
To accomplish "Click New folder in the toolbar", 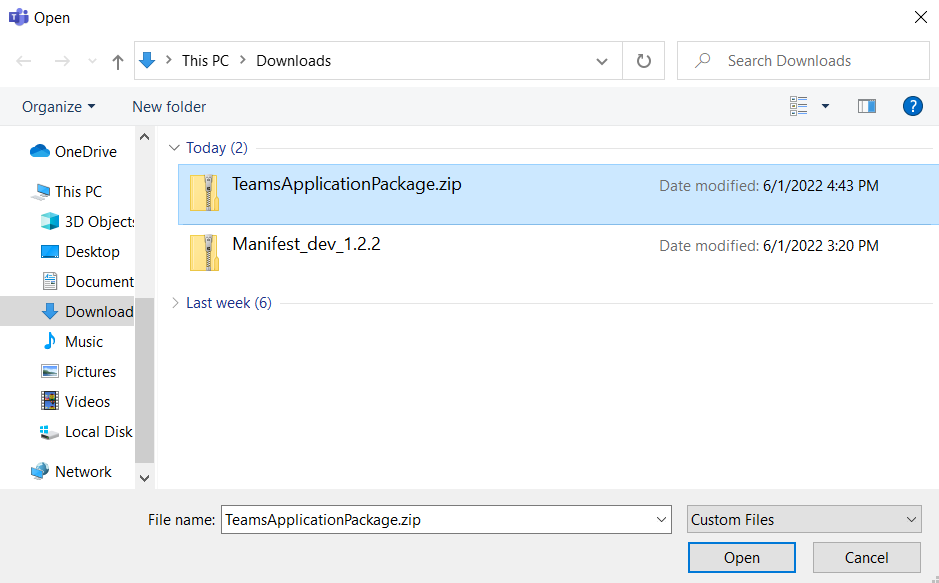I will [x=169, y=106].
